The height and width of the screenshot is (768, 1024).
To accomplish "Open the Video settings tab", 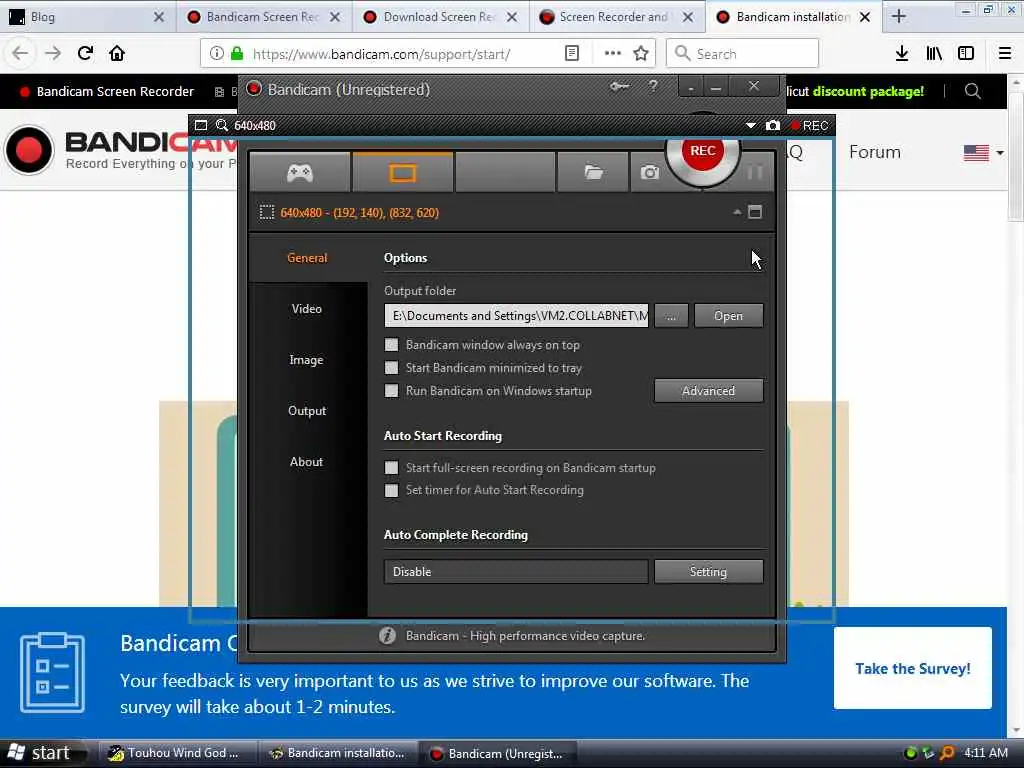I will point(307,309).
